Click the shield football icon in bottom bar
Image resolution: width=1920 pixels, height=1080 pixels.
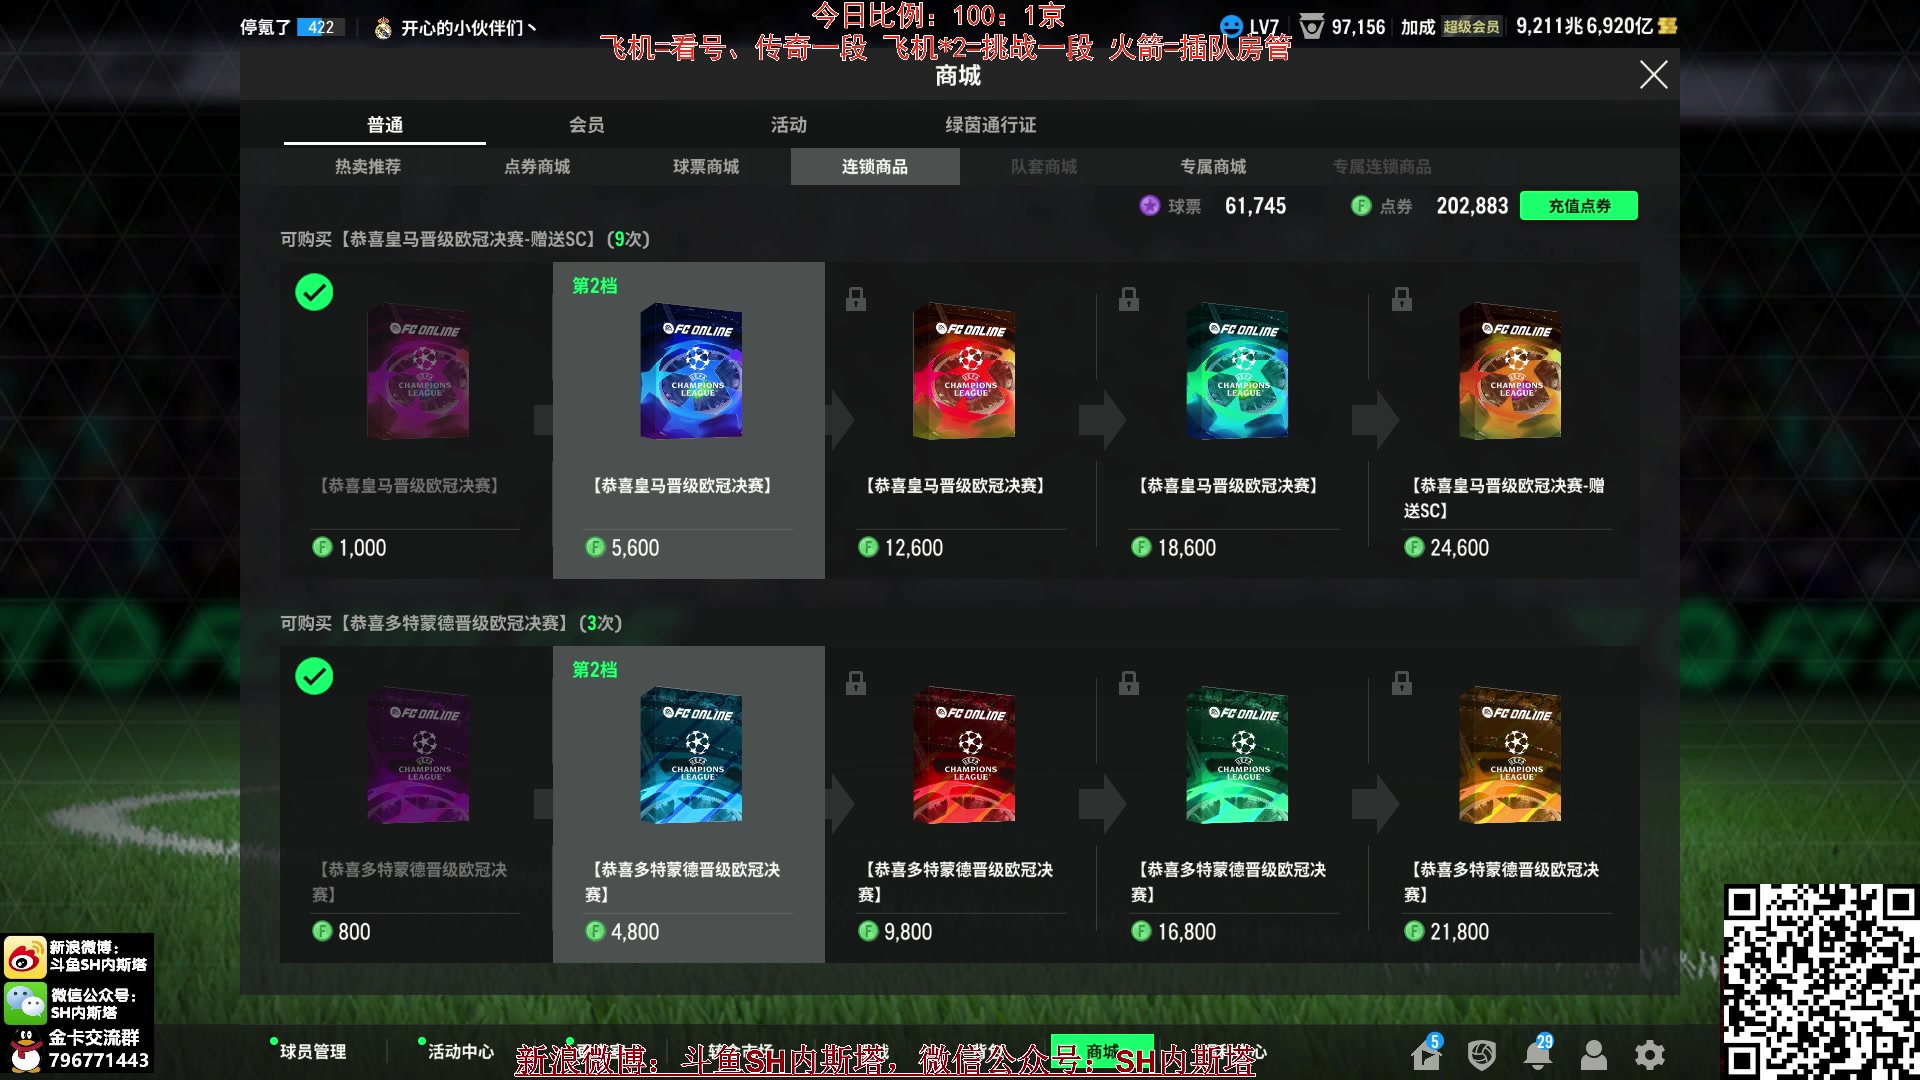coord(1482,1055)
